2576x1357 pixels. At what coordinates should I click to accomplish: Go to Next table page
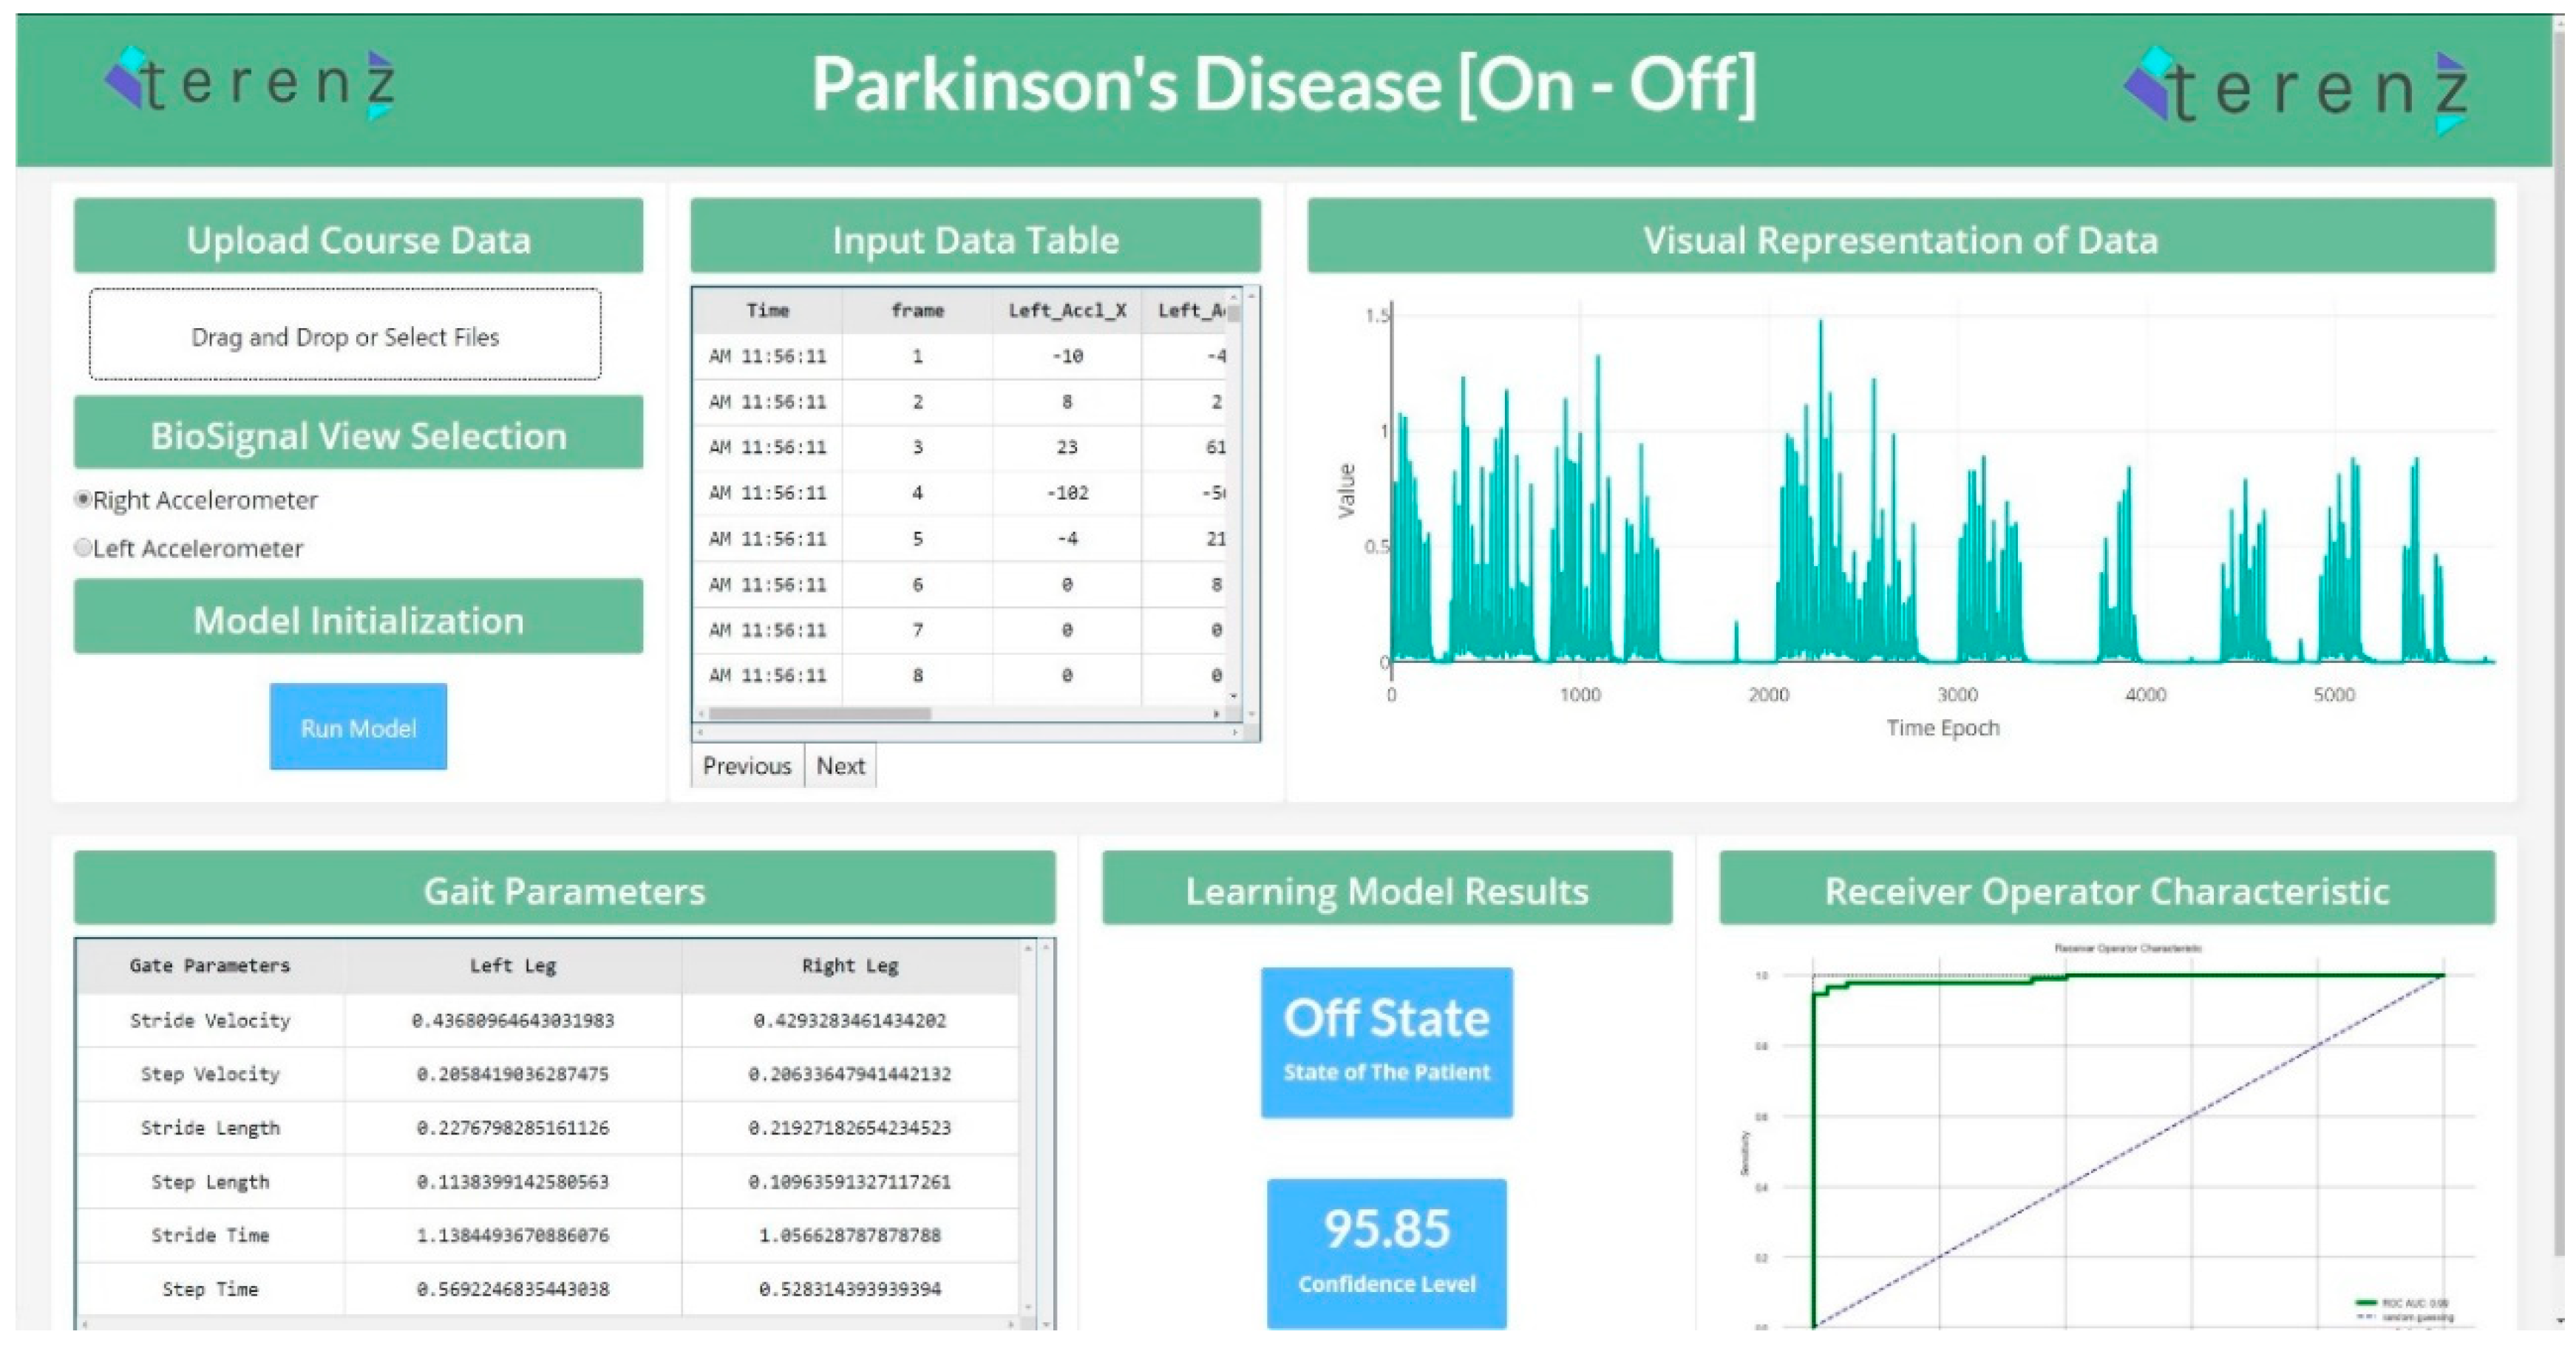coord(840,765)
